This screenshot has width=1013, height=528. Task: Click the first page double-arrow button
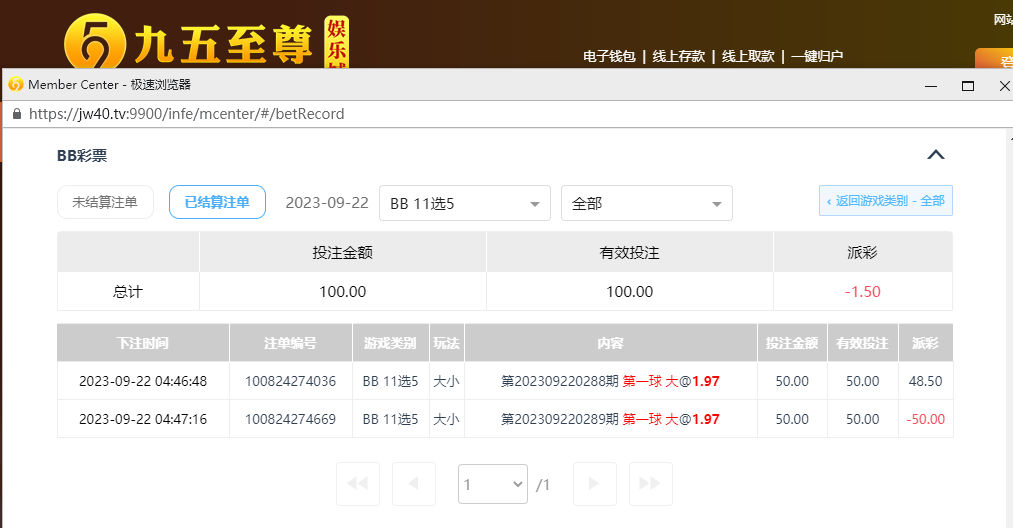(357, 484)
